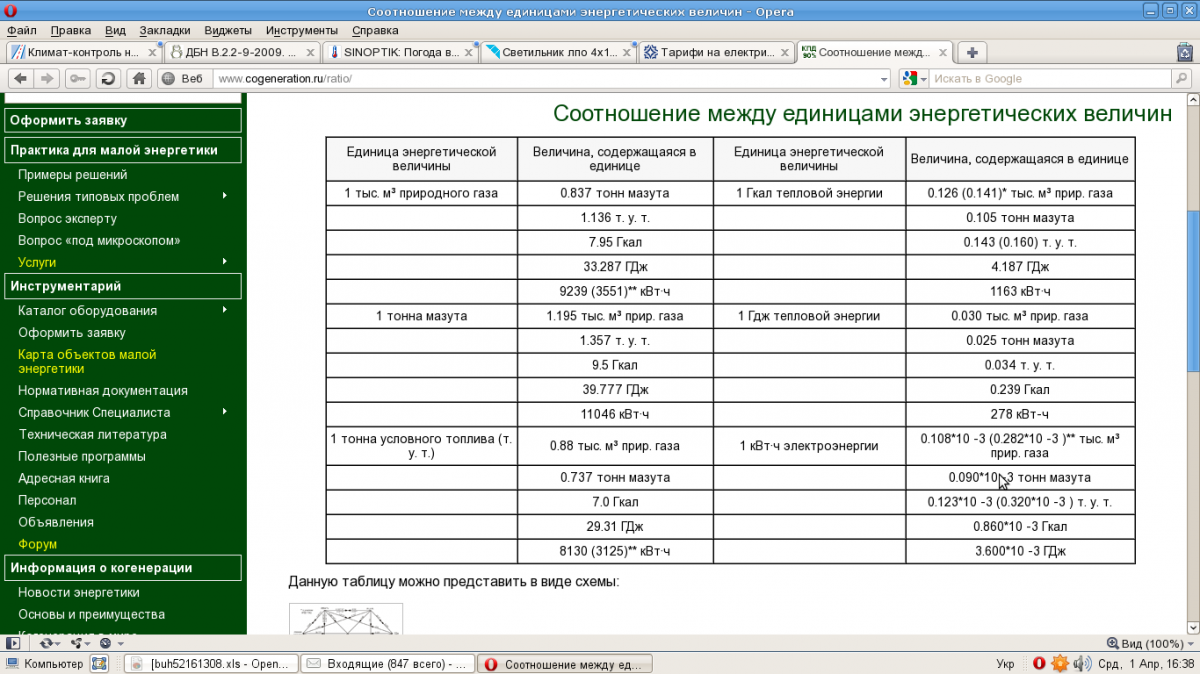
Task: Open the Вид menu
Action: point(115,30)
